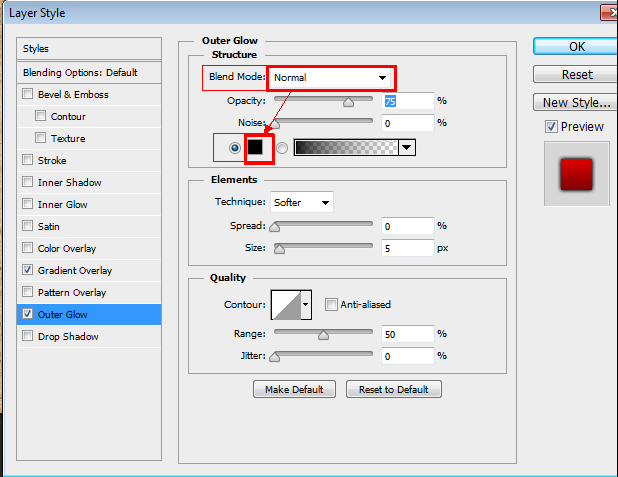
Task: Click the New Style button
Action: tap(576, 102)
